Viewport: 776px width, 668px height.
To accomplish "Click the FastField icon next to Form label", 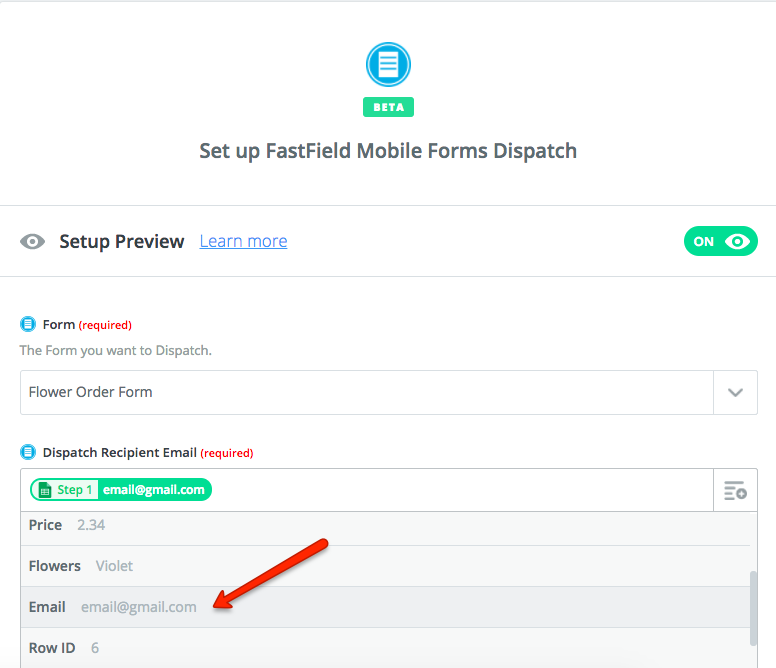I will (28, 324).
